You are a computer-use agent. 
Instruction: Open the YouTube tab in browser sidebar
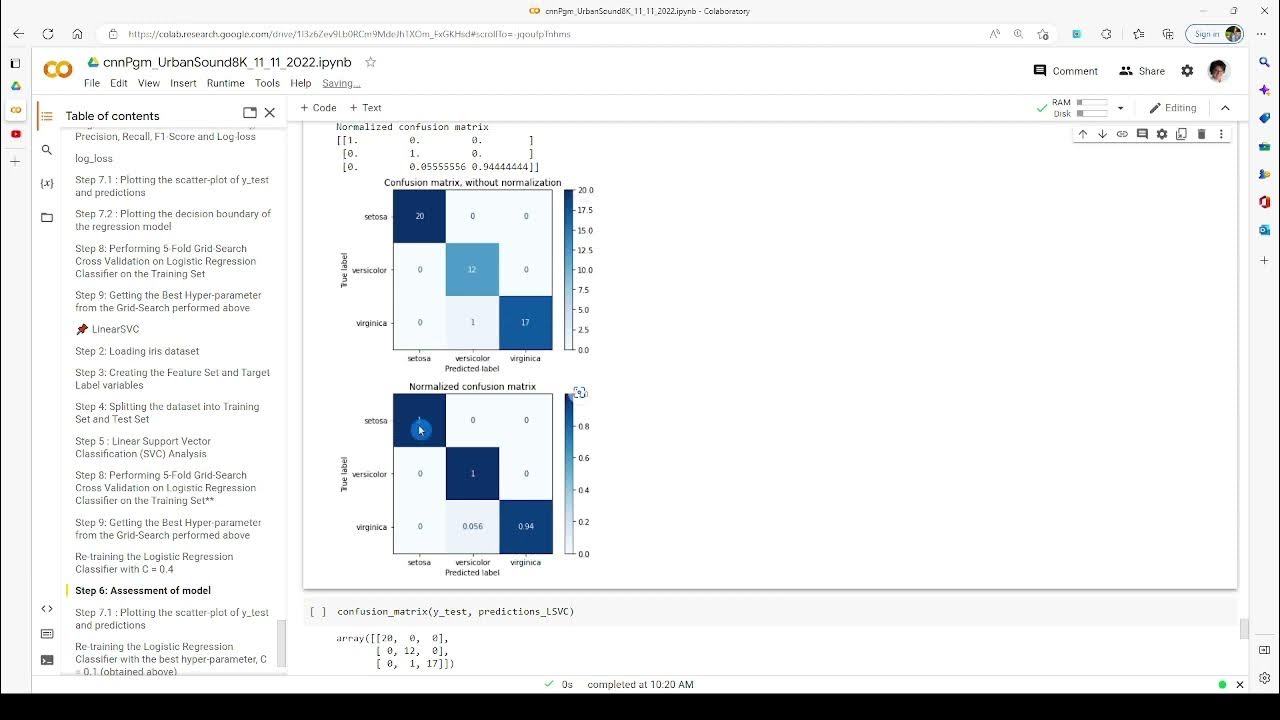[15, 134]
